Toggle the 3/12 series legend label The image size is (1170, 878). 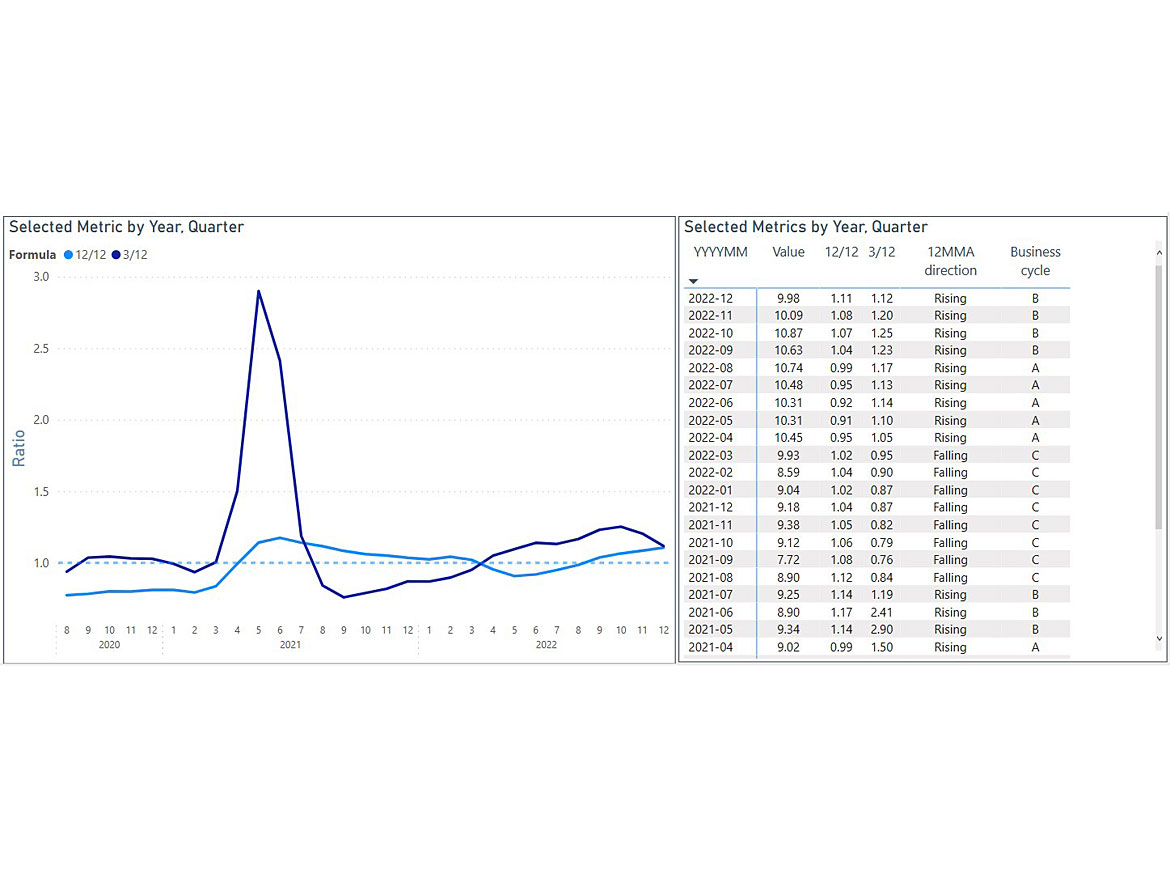click(x=135, y=255)
